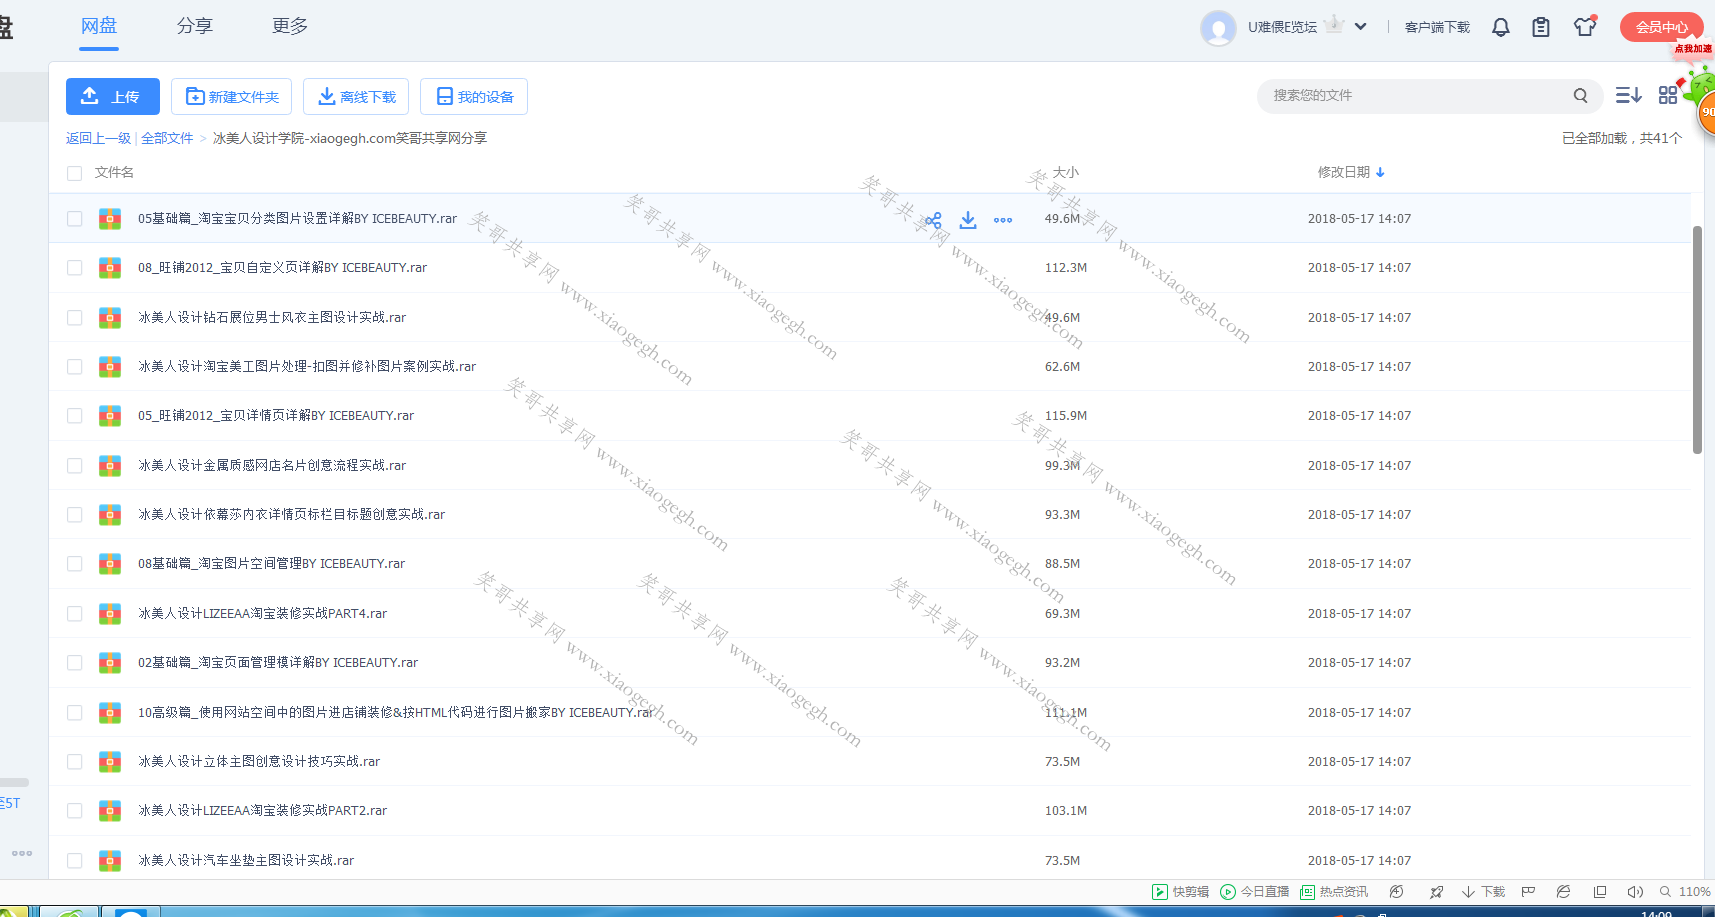Click the 上传 upload button
Image resolution: width=1715 pixels, height=917 pixels.
[113, 97]
